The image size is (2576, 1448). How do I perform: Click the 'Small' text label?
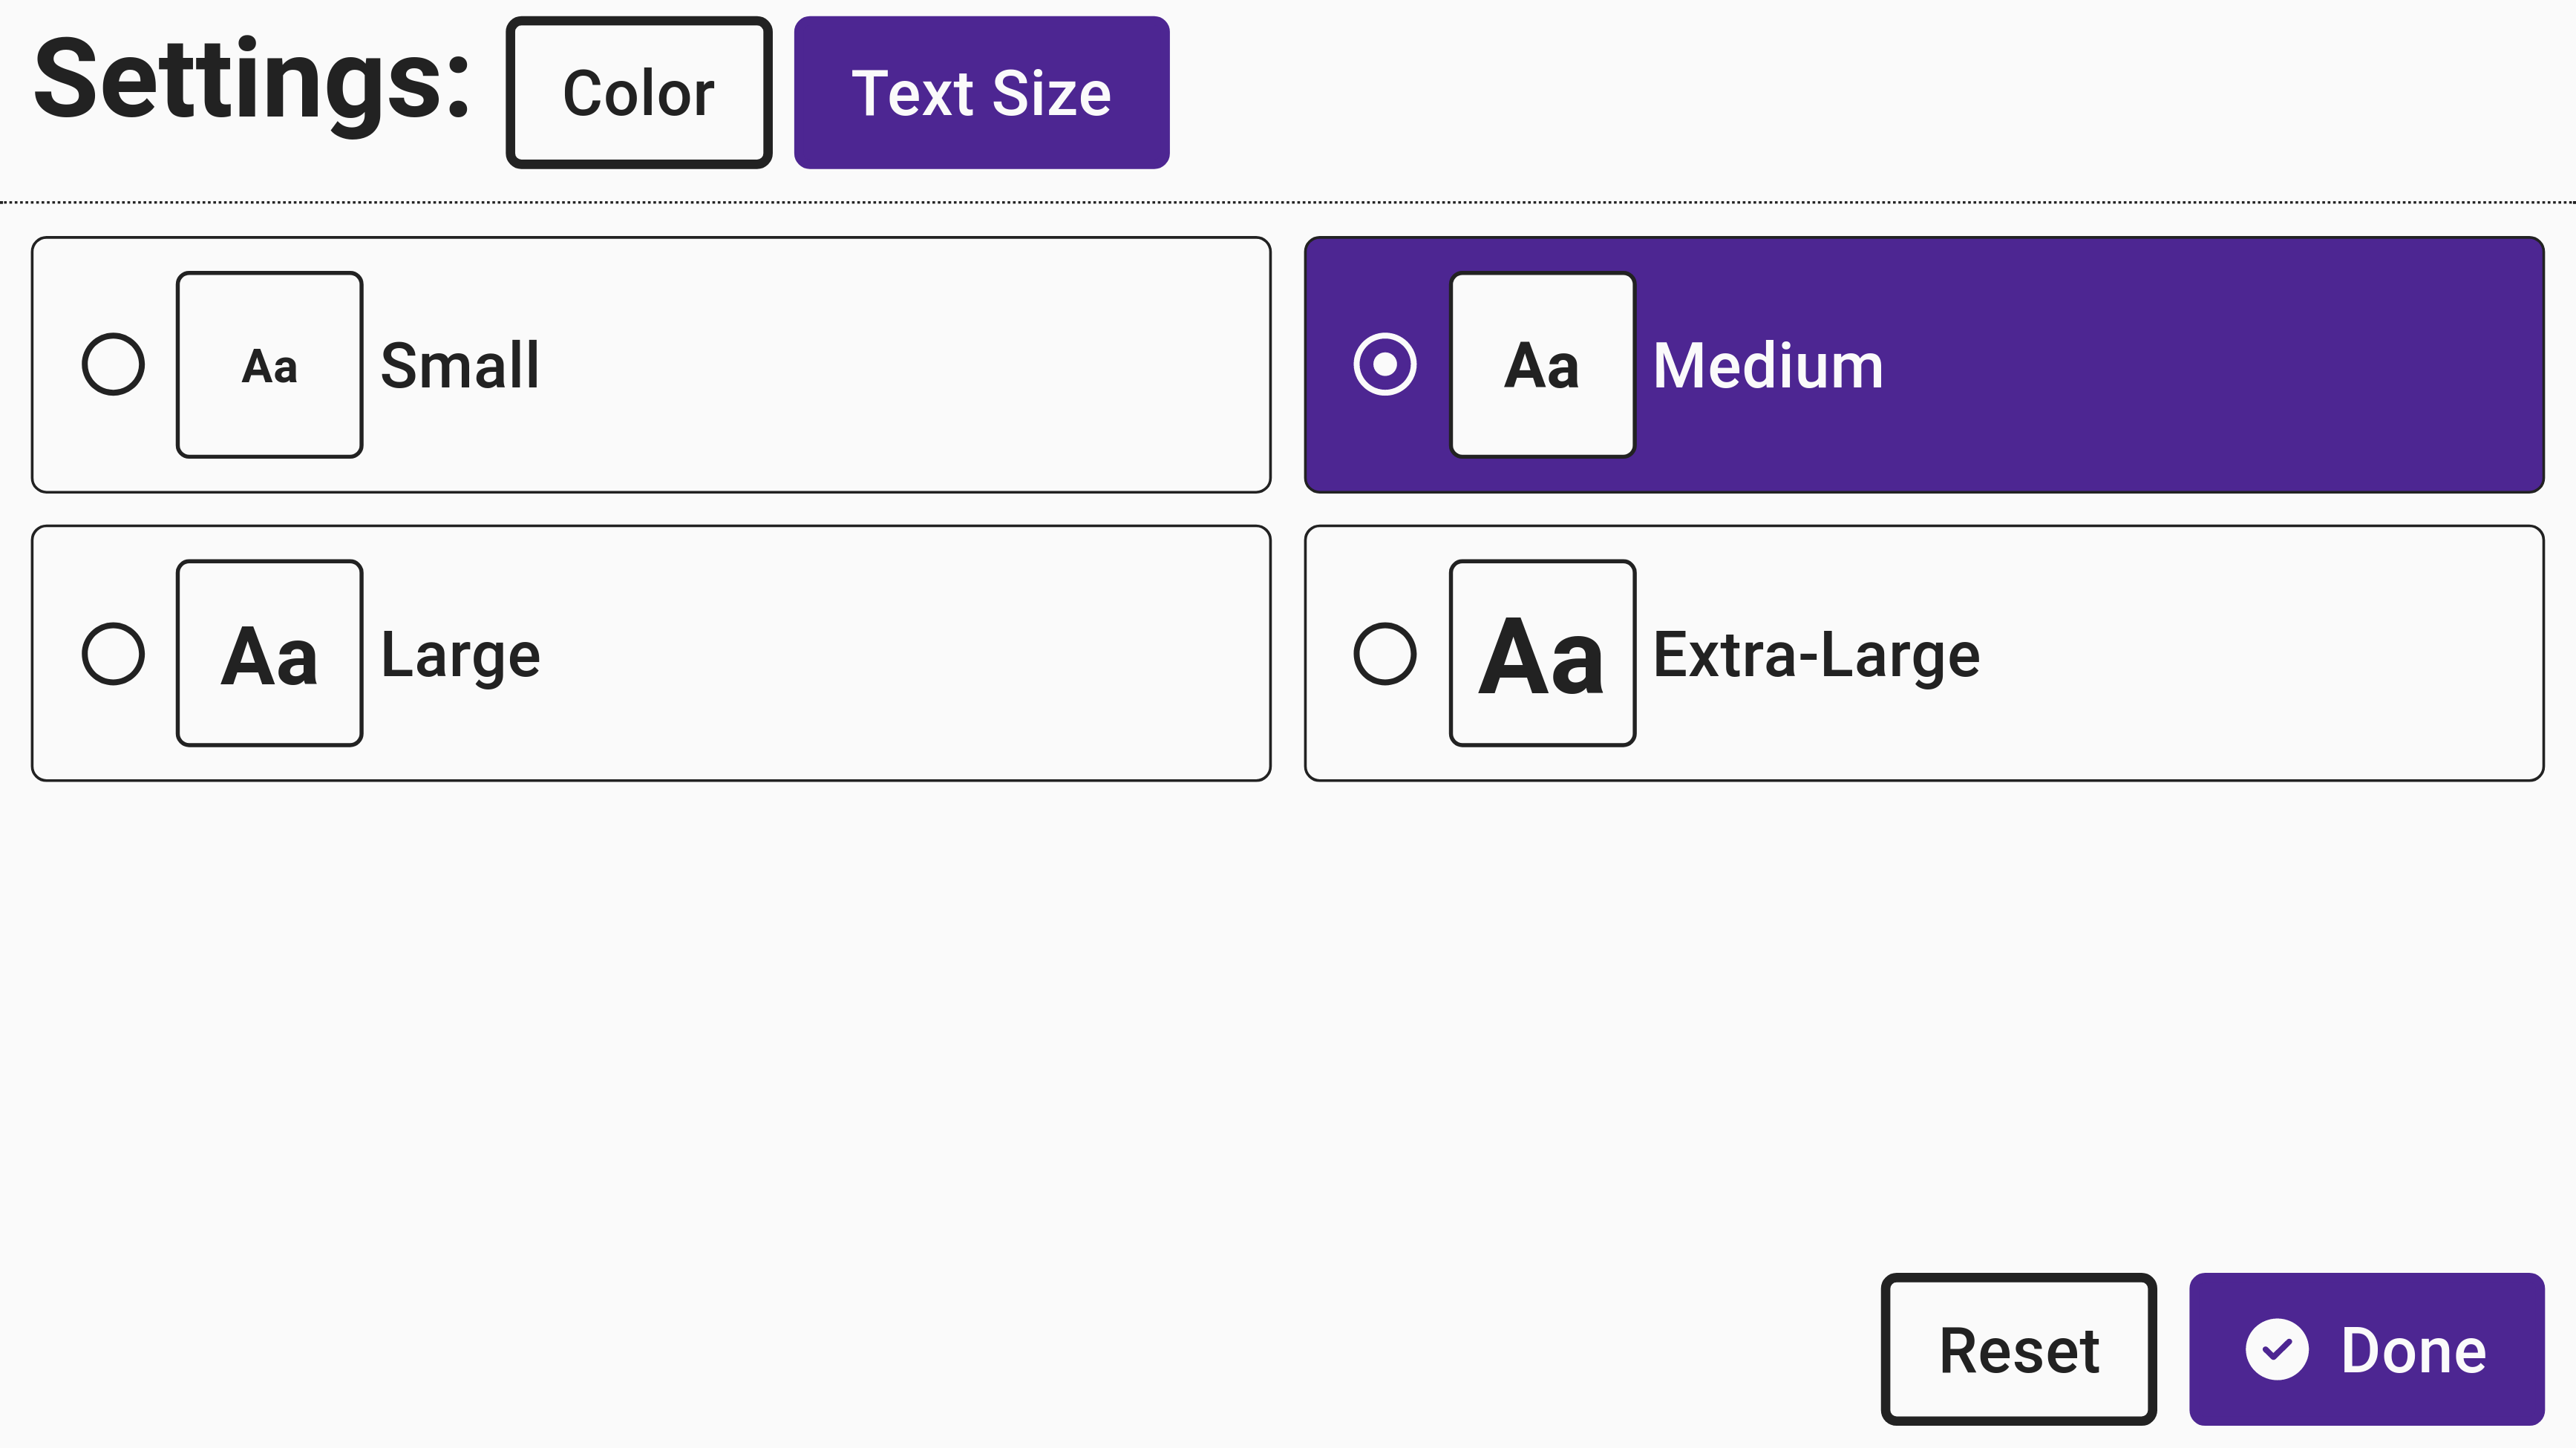[x=460, y=365]
